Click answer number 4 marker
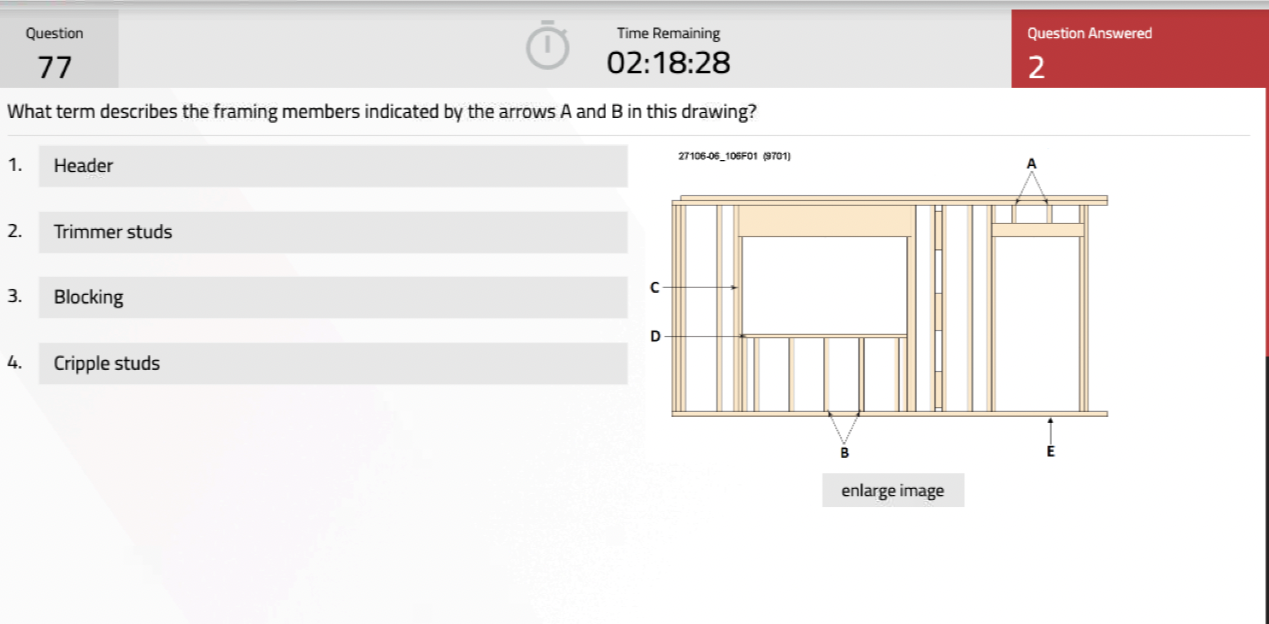 click(13, 362)
